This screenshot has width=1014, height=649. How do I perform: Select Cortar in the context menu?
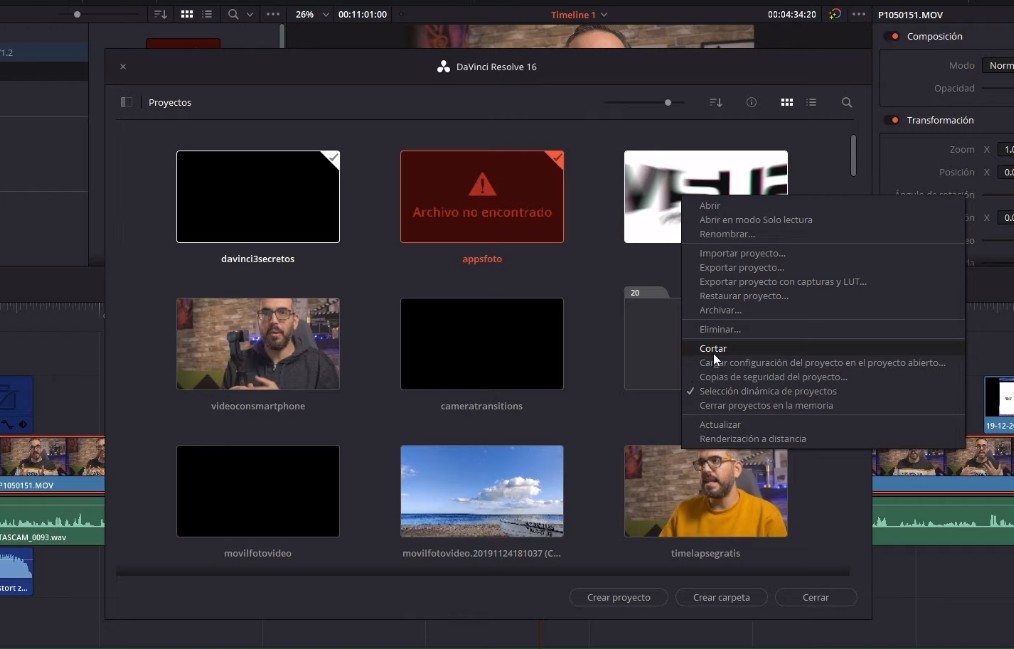tap(713, 349)
